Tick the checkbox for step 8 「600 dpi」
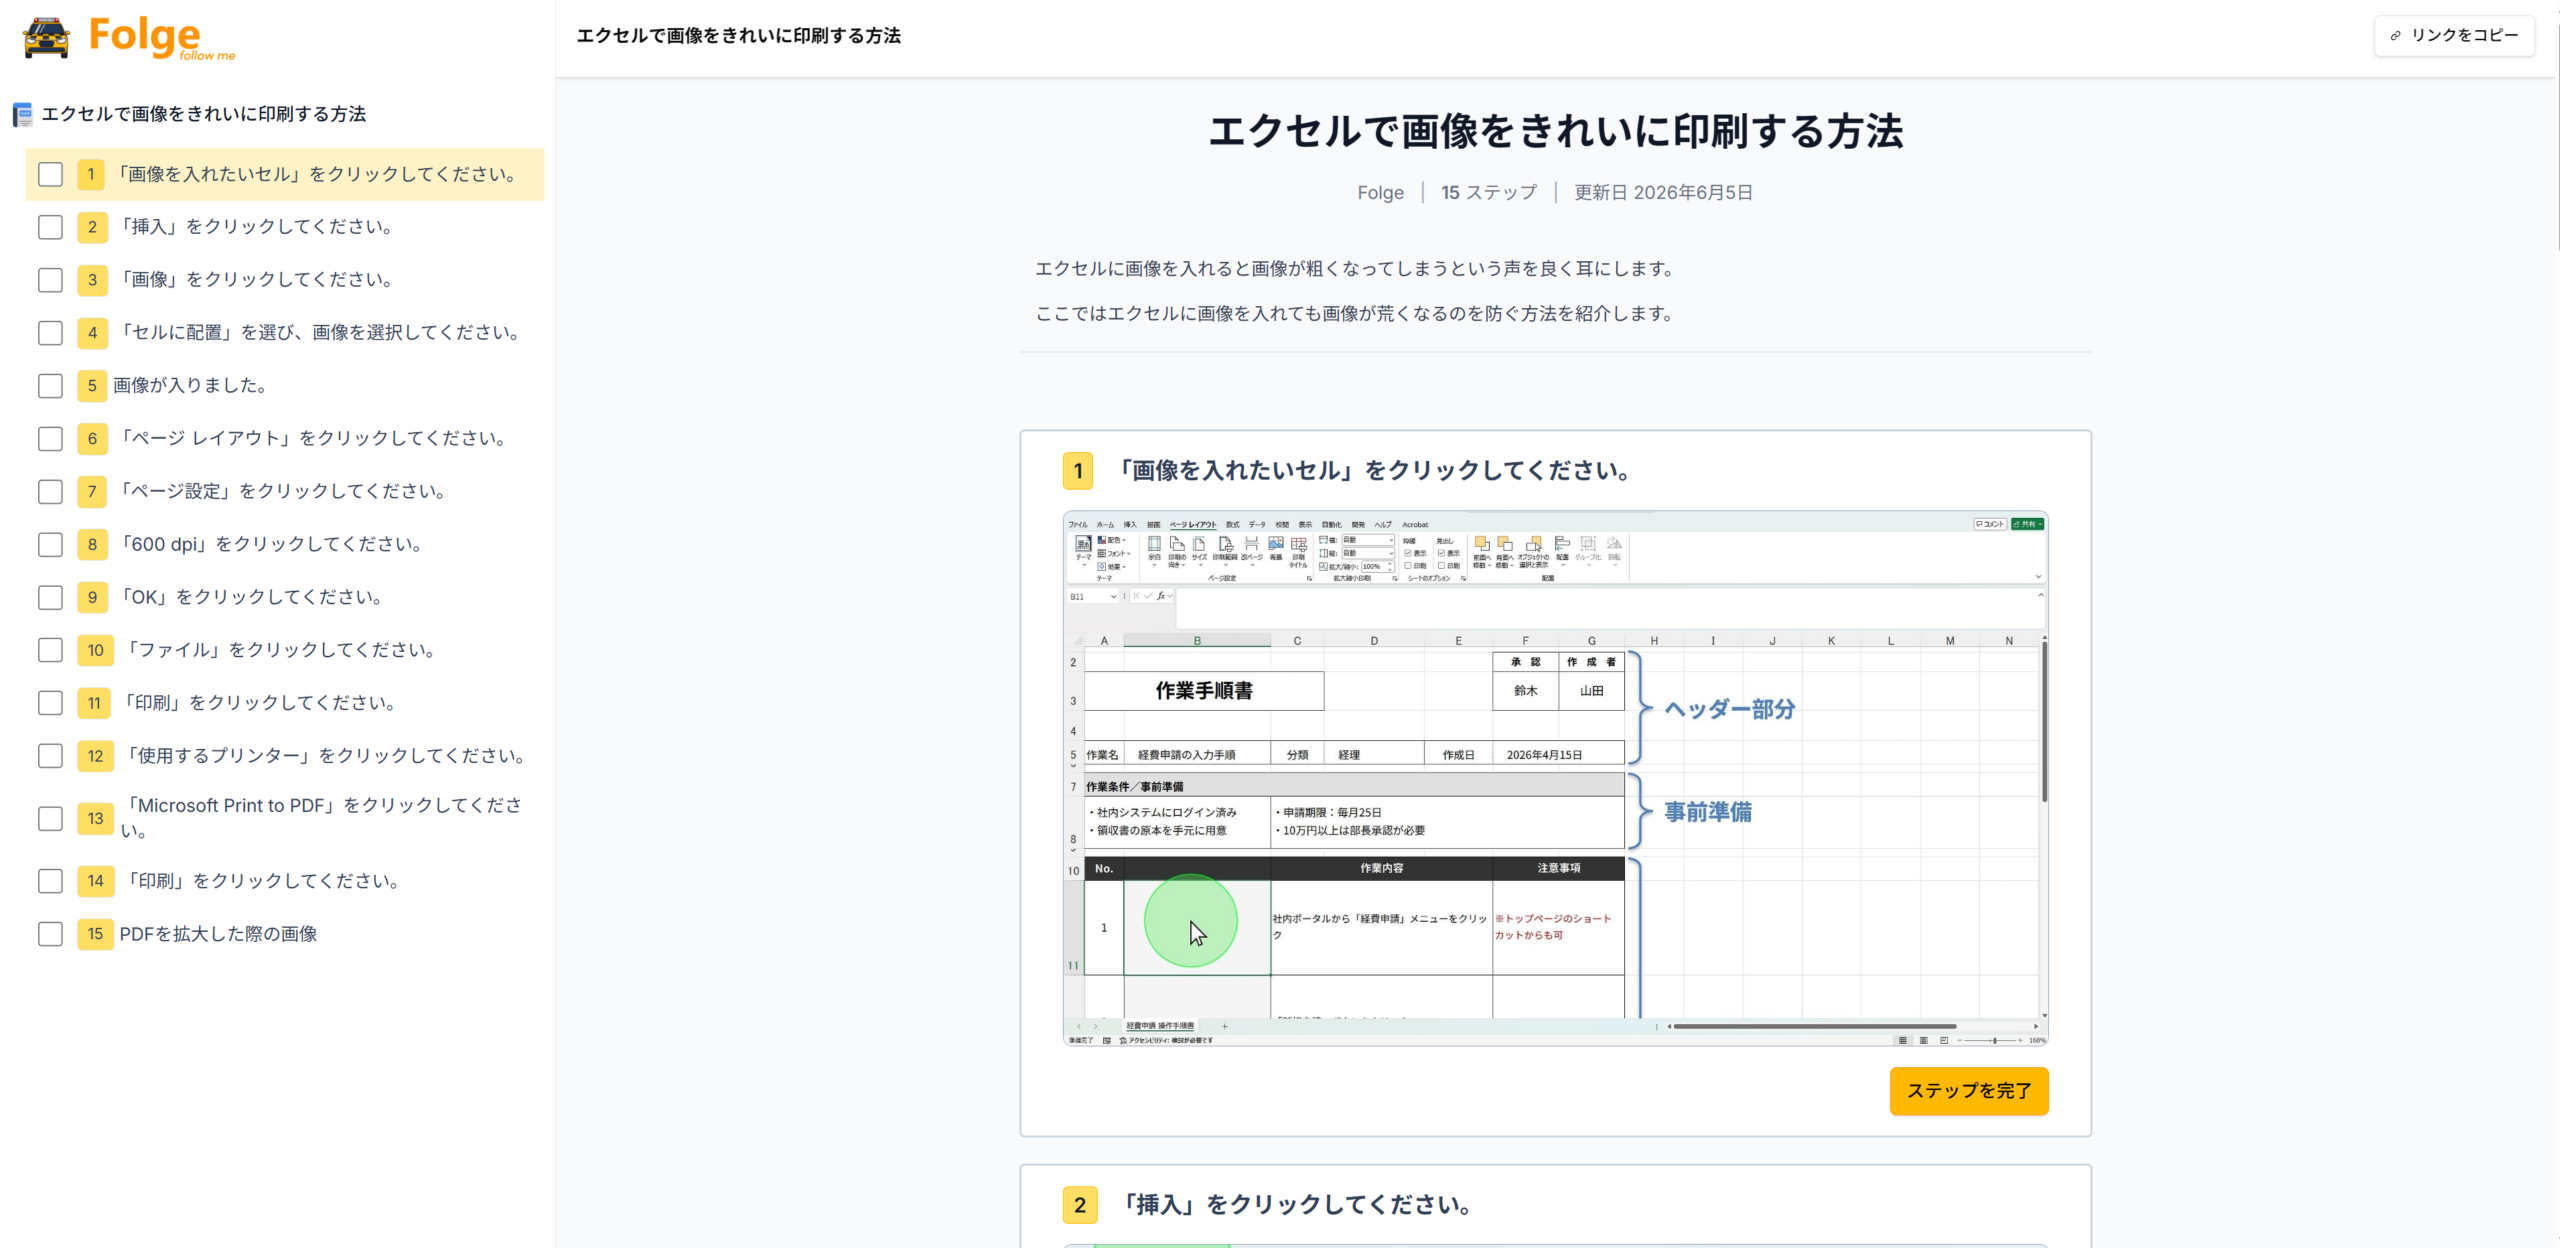Screen dimensions: 2560x1248 tap(50, 545)
